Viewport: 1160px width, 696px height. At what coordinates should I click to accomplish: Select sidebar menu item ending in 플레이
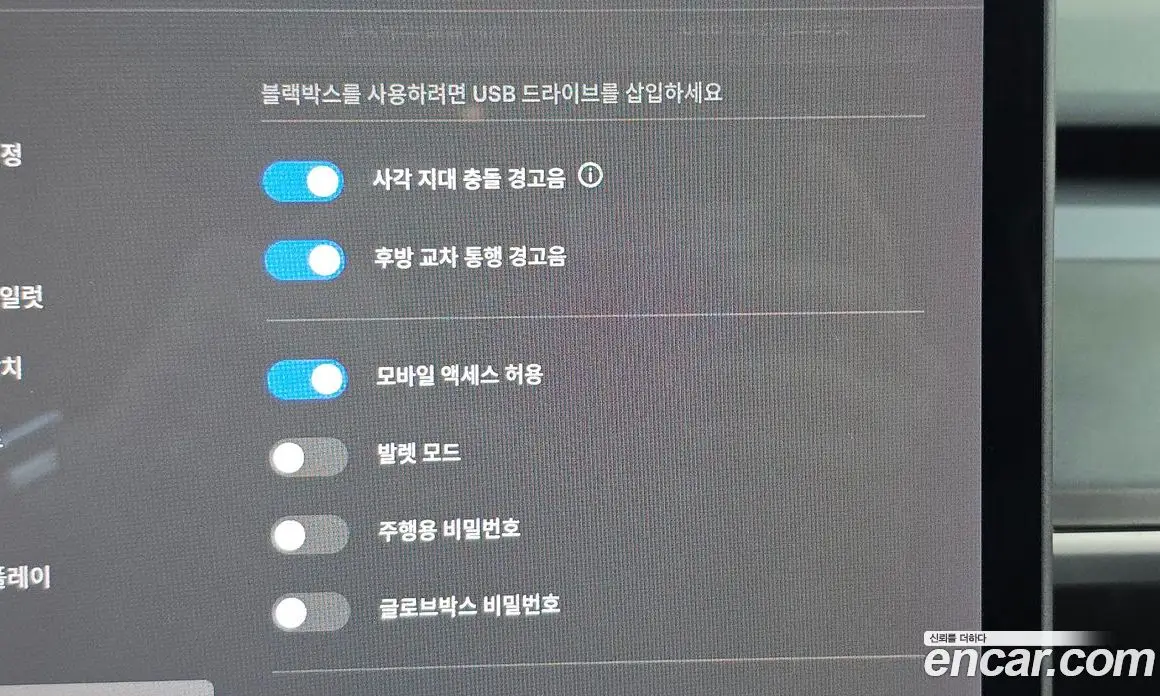[24, 577]
